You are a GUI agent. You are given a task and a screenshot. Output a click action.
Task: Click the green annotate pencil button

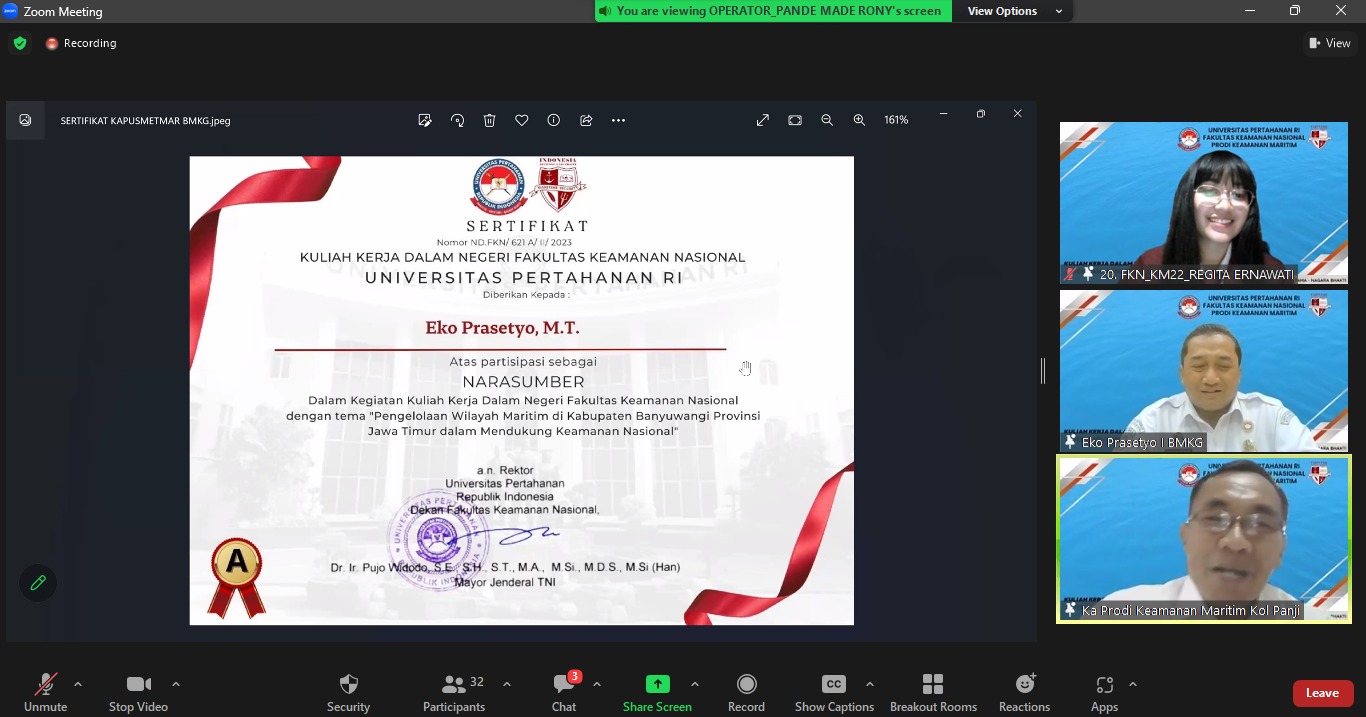(38, 583)
